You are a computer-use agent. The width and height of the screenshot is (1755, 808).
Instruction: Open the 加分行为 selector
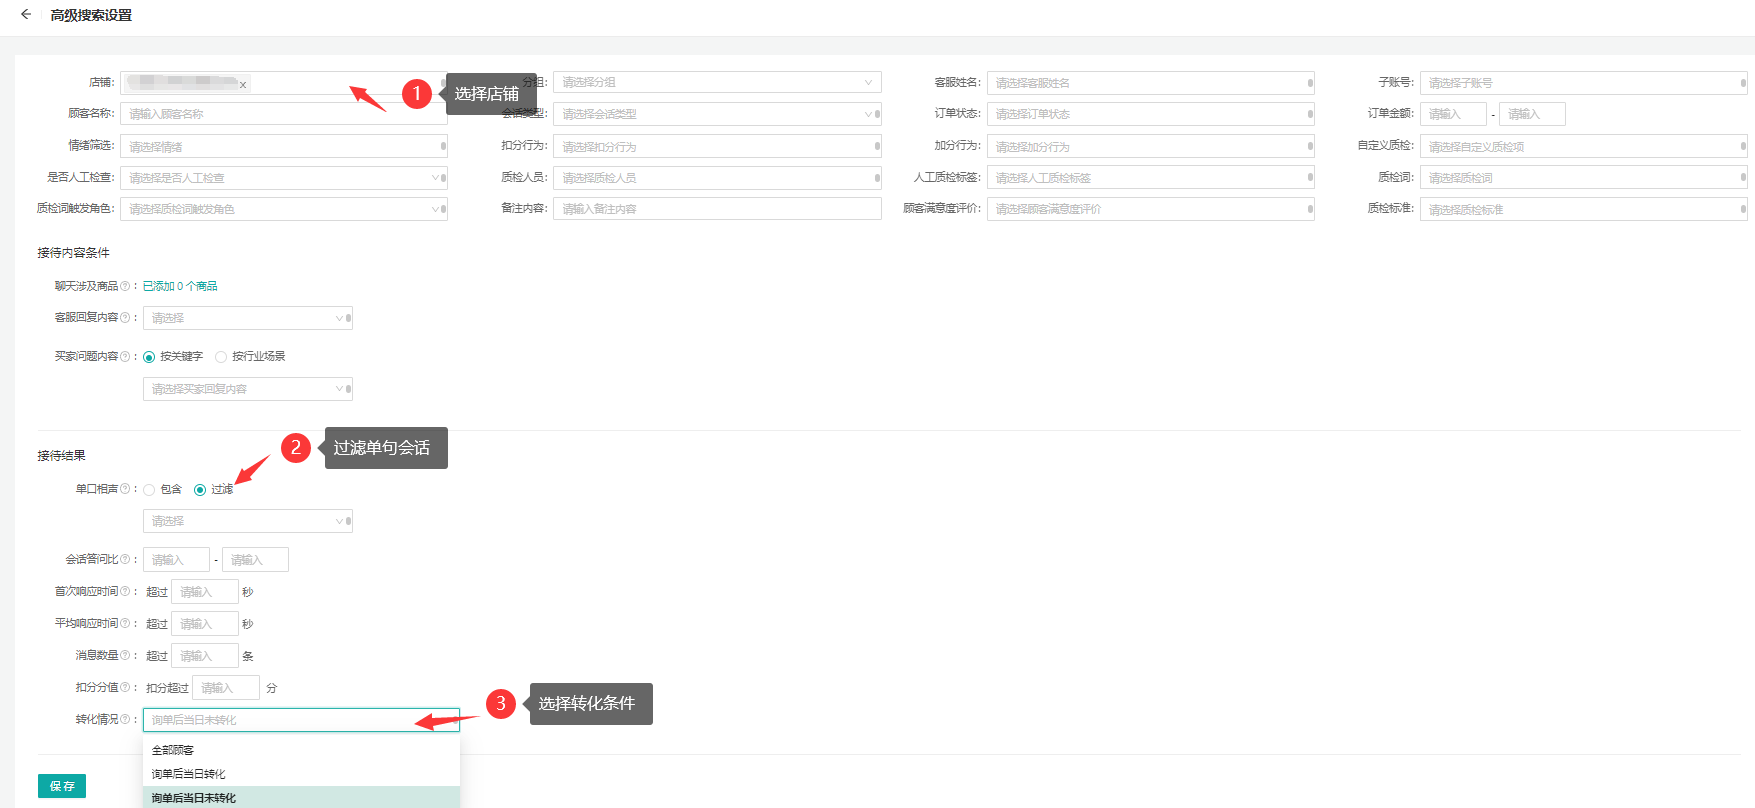coord(1150,146)
